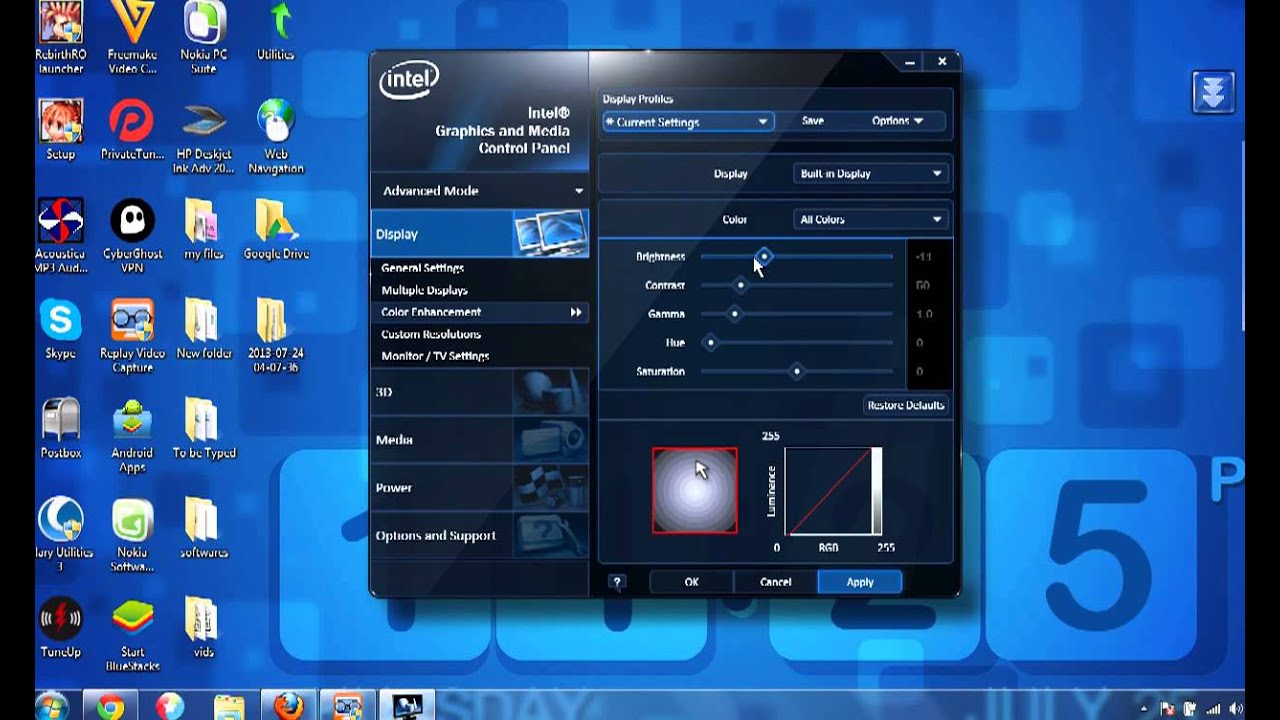This screenshot has width=1280, height=720.
Task: Open HP Deskjet Ink Adv desktop icon
Action: [204, 137]
